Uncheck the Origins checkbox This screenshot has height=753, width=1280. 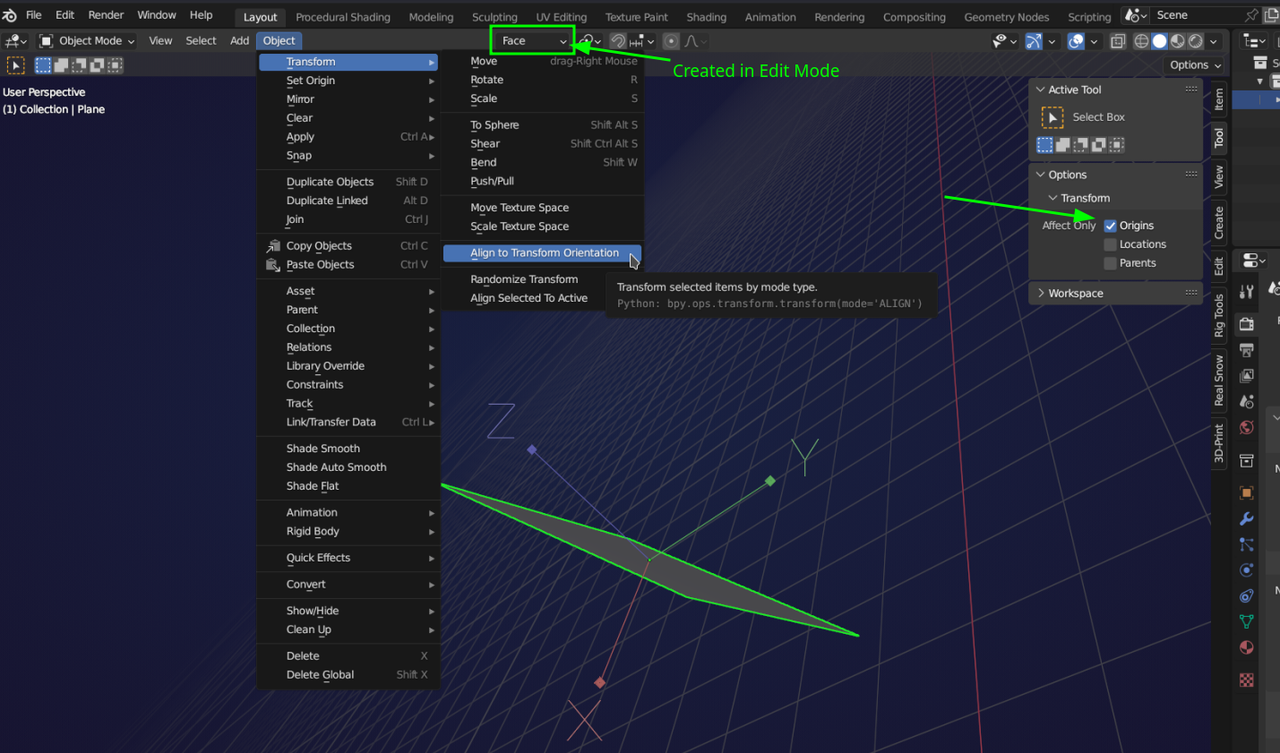click(1110, 226)
